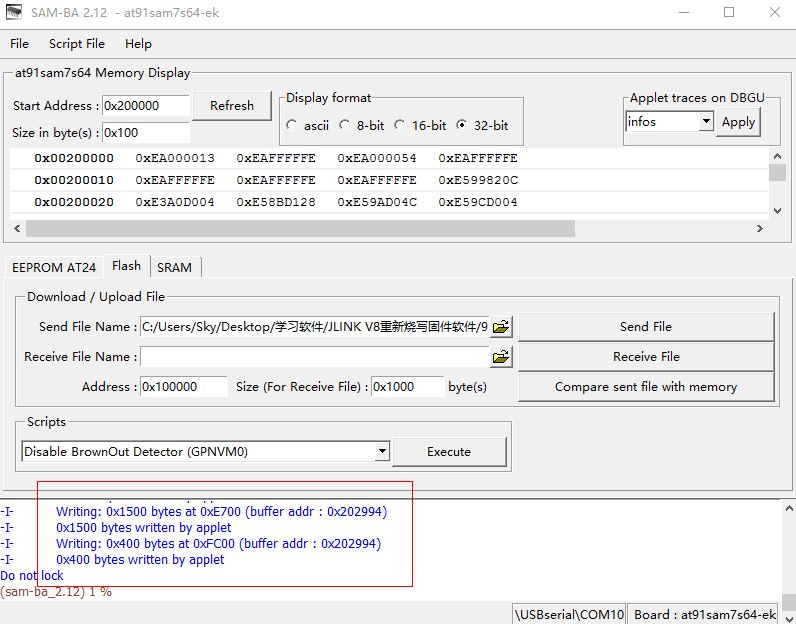Click the Send File Name path field
Viewport: 796px width, 624px height.
coord(315,326)
